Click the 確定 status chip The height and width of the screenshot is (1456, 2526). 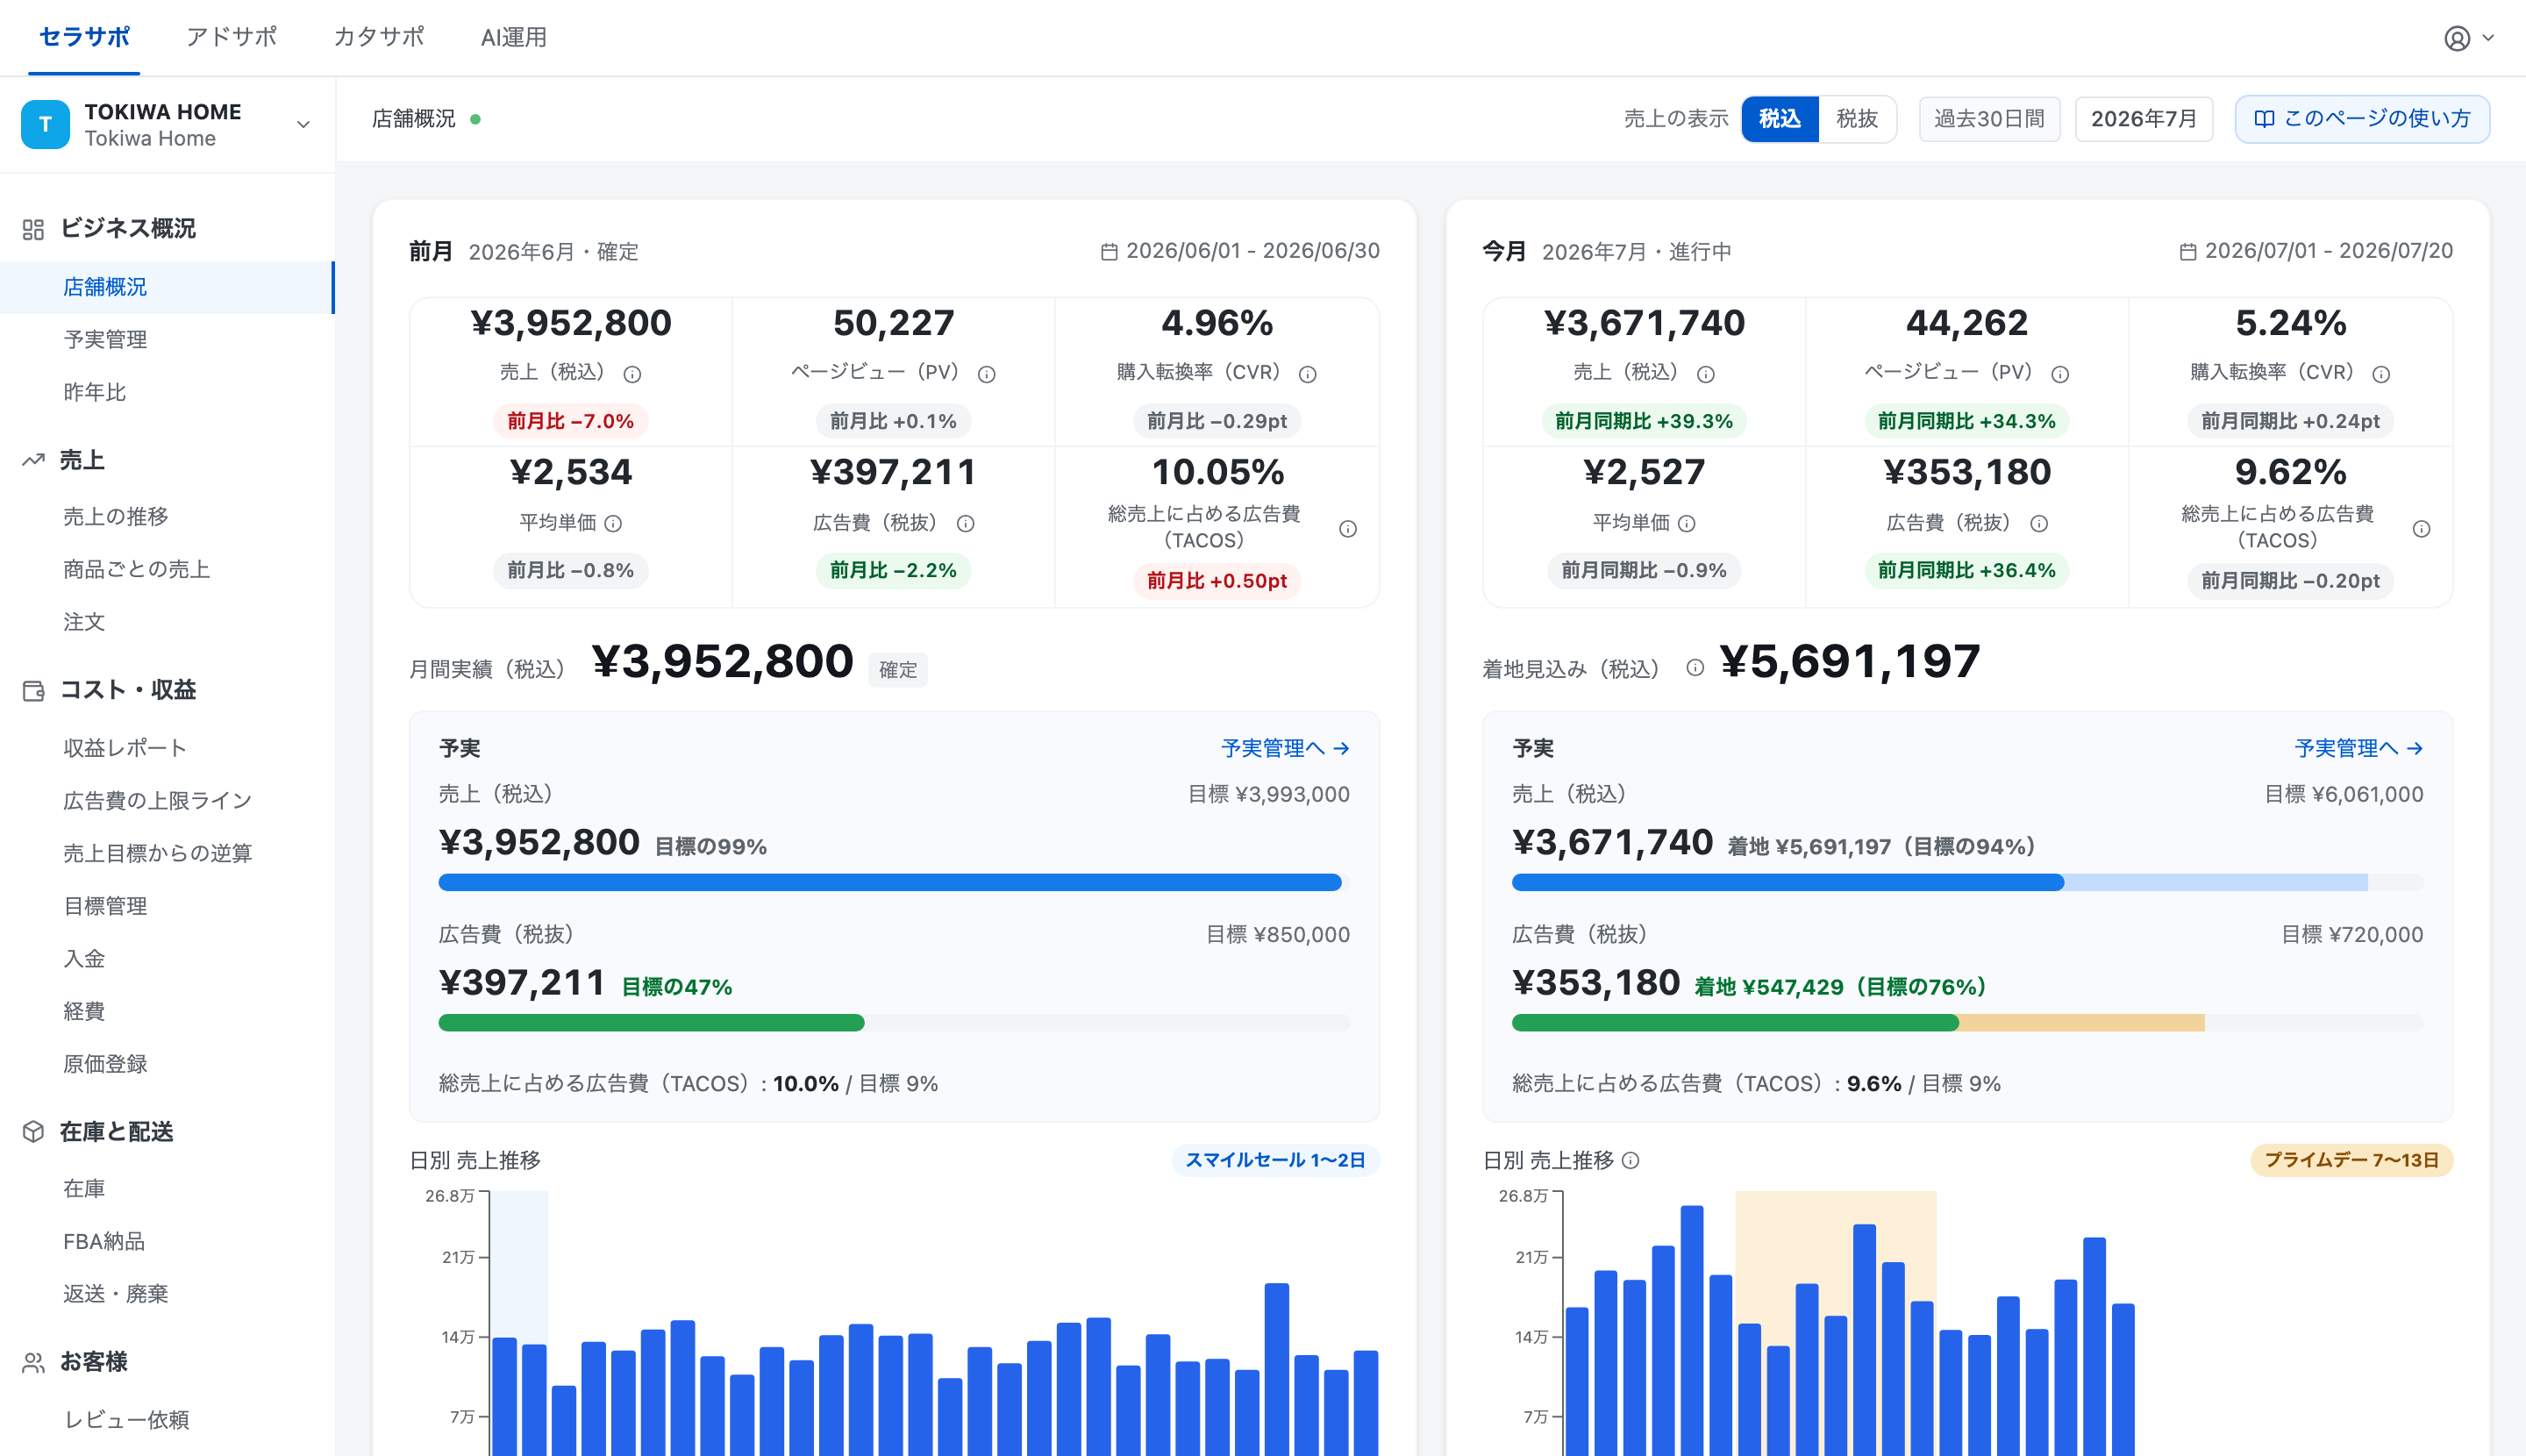[898, 670]
